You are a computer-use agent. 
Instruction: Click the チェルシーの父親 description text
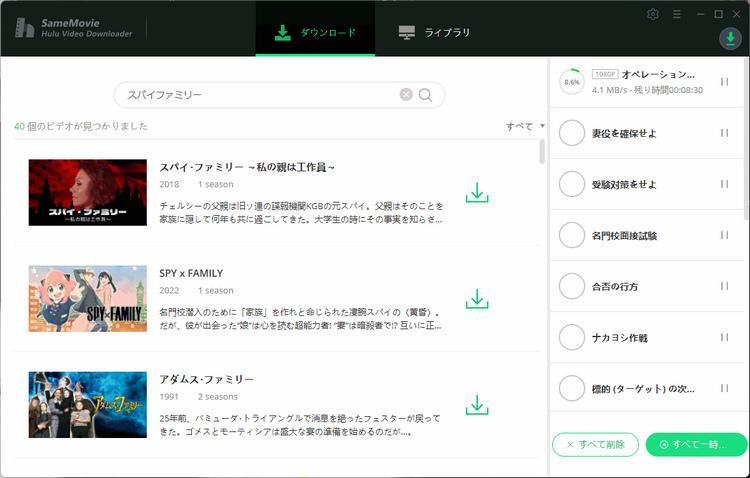click(x=301, y=213)
